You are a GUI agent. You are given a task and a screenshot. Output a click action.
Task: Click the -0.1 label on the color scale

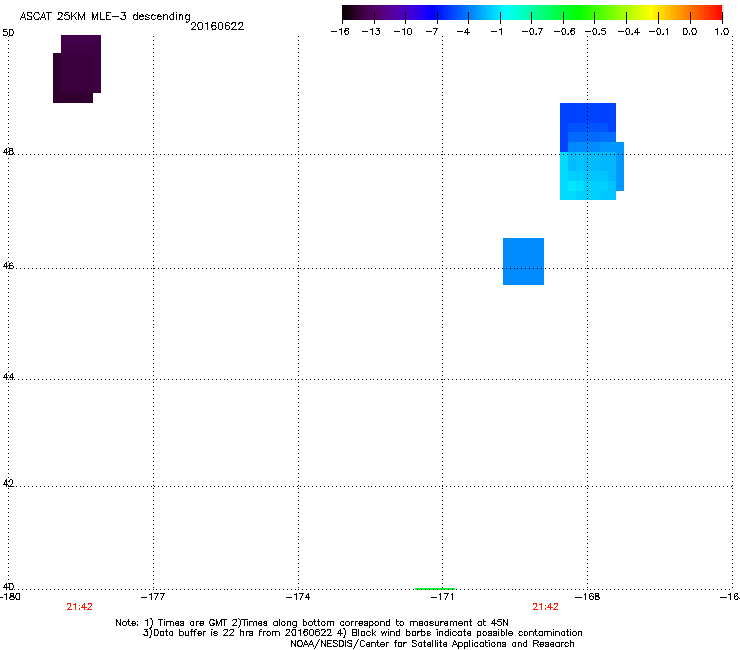tap(659, 32)
